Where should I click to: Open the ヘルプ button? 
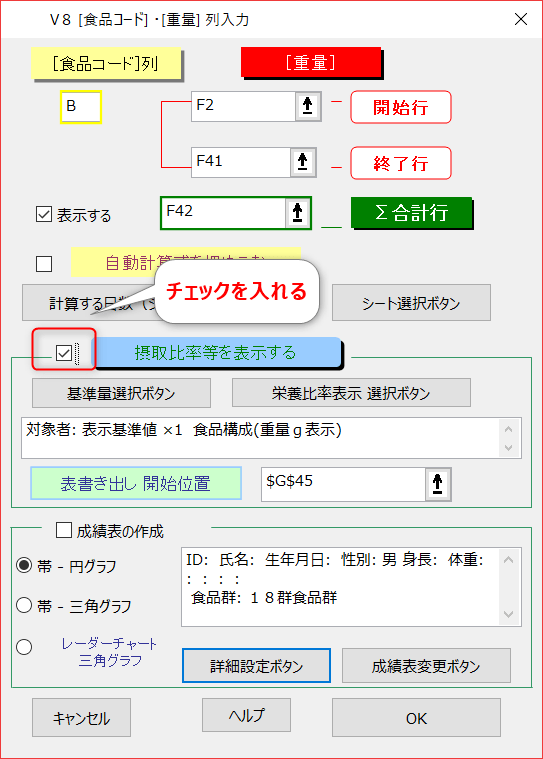[246, 715]
